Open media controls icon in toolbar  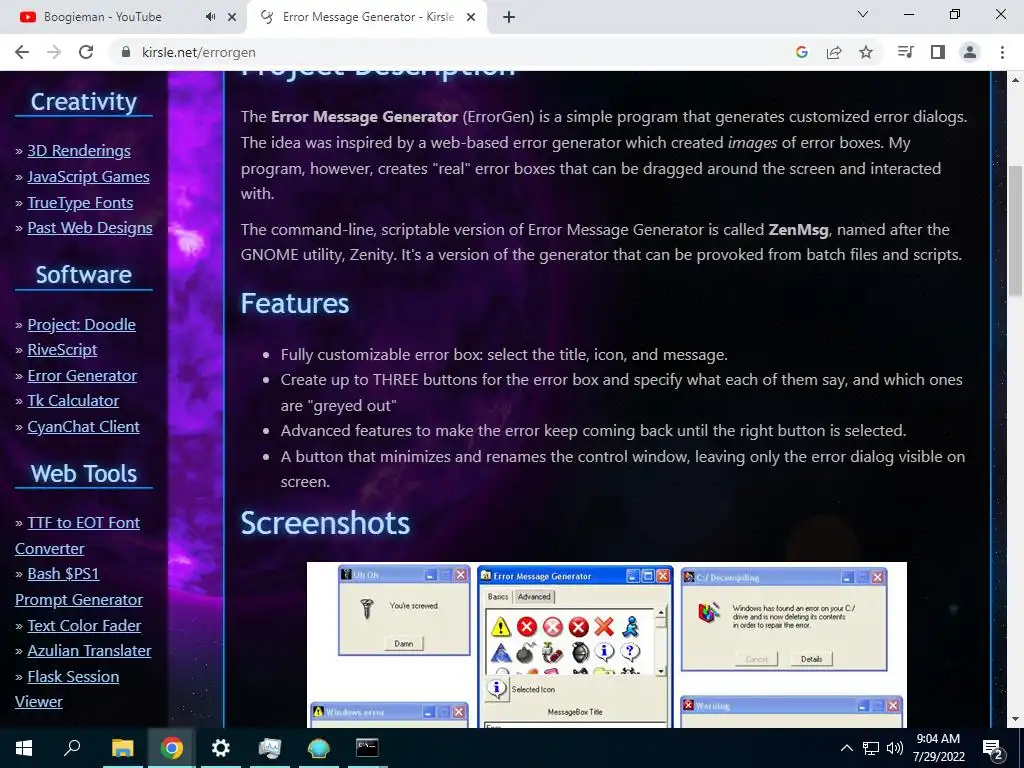pos(905,52)
